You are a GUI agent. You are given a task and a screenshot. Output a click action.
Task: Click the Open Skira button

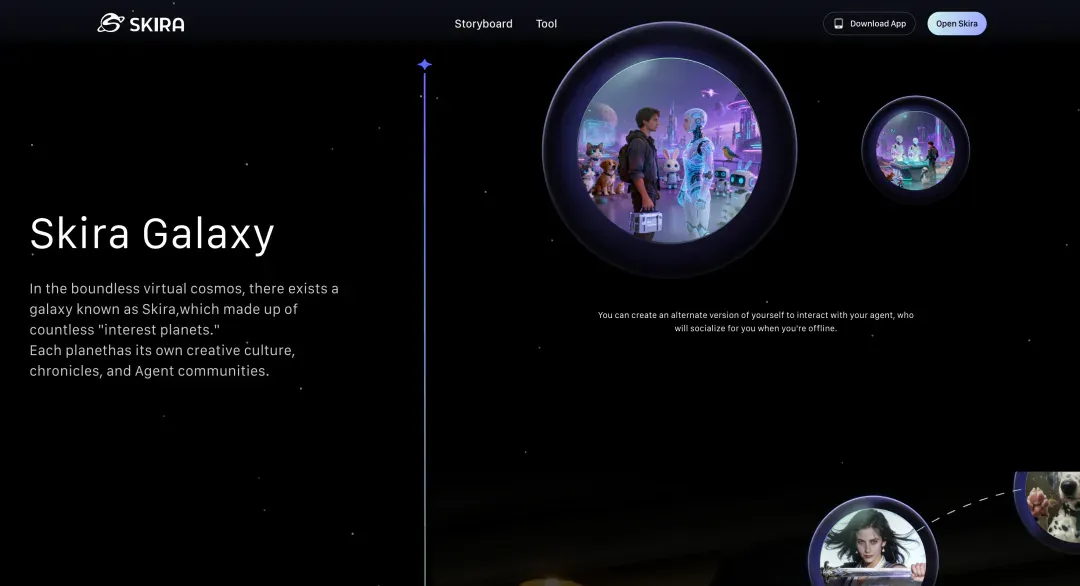pos(957,23)
